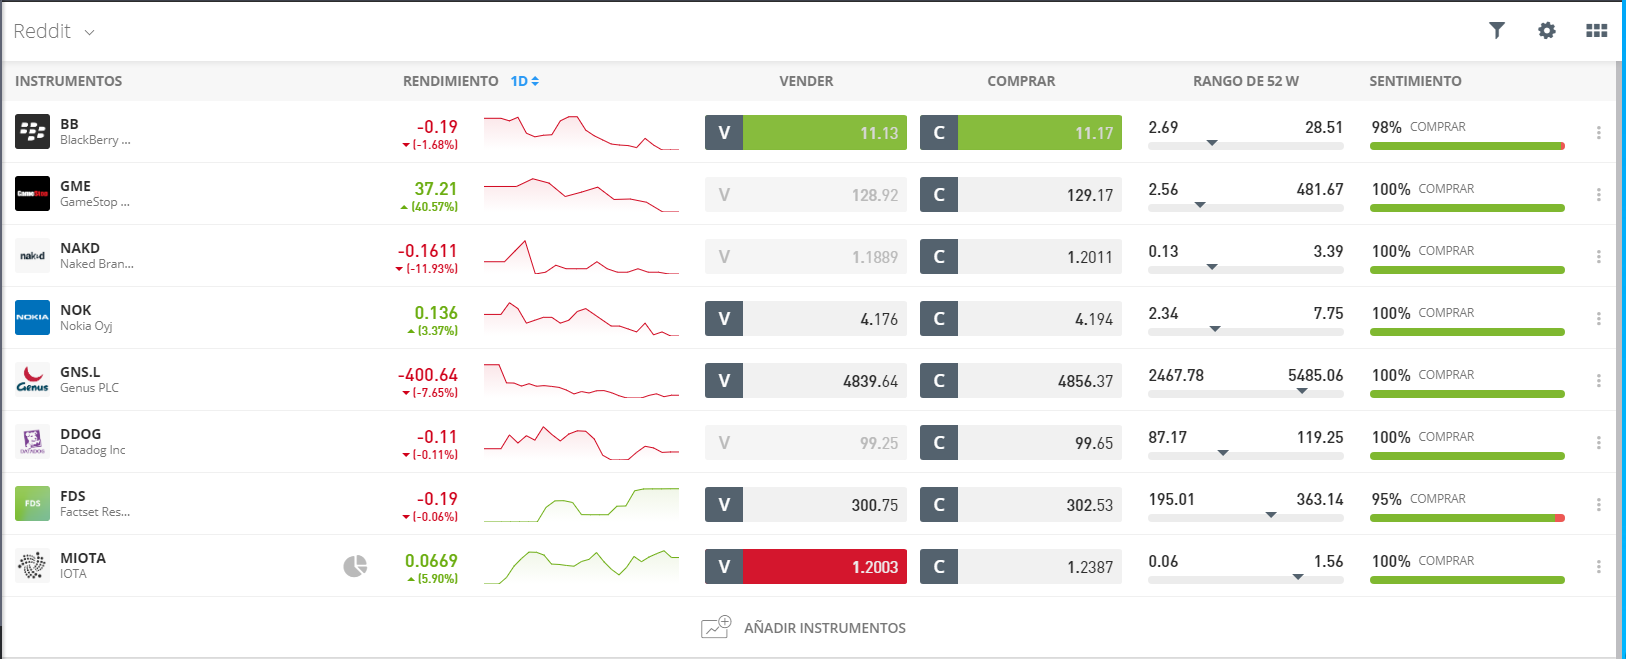1626x659 pixels.
Task: Open watchlist settings gear icon
Action: pos(1546,30)
